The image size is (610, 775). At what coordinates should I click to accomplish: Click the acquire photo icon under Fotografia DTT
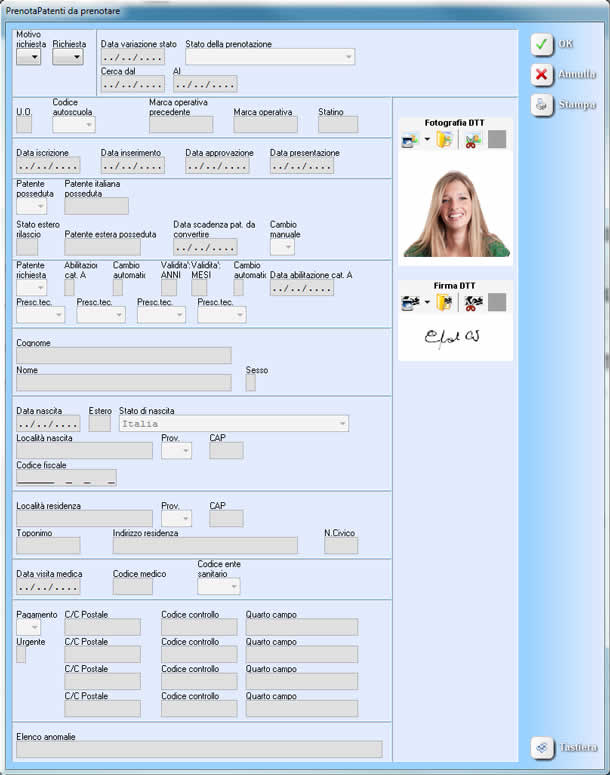(x=410, y=140)
